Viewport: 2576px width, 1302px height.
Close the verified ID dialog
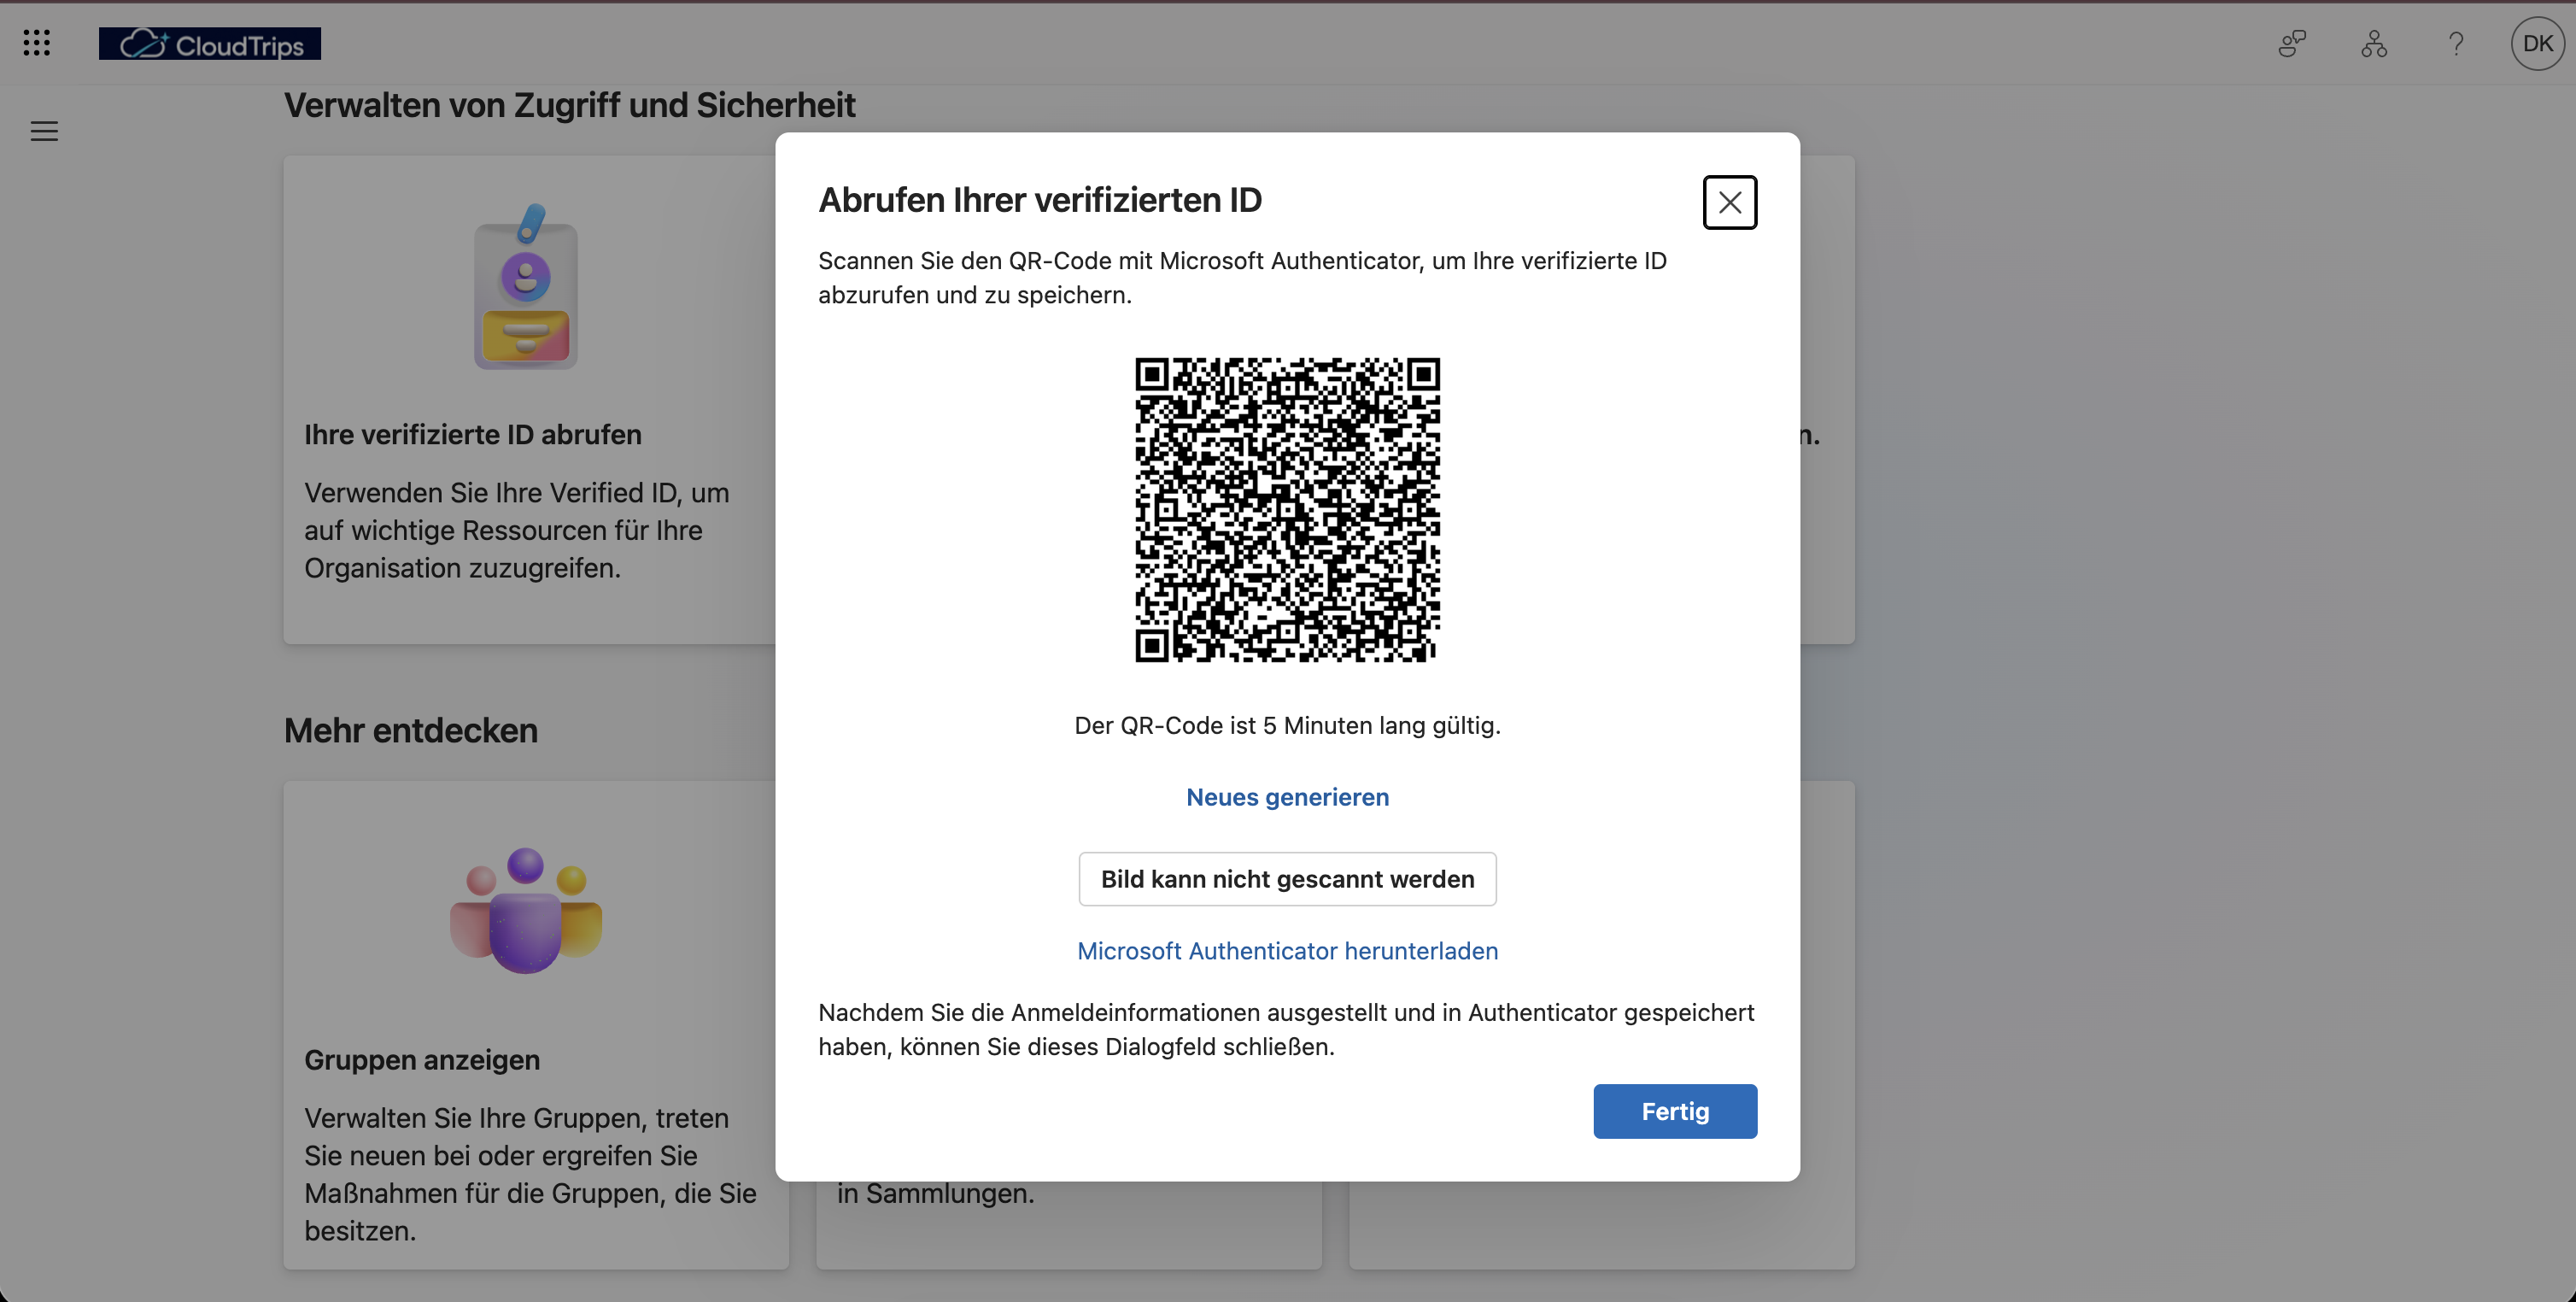click(1730, 202)
